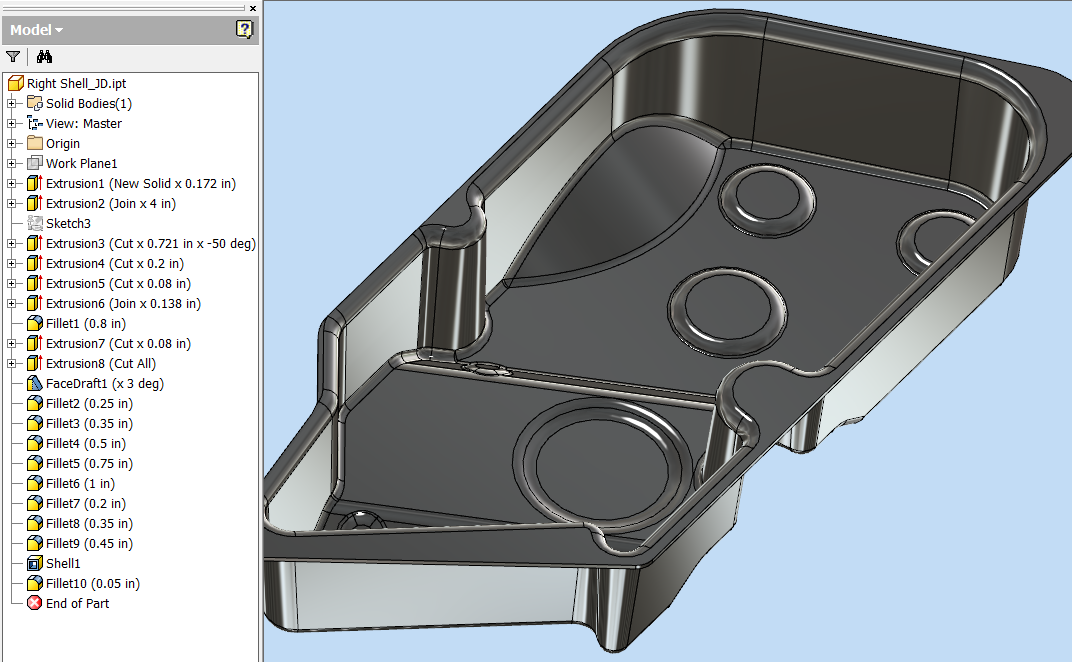Select 'Fillet8 (0.35 in)' in tree
Viewport: 1072px width, 662px height.
(x=89, y=523)
